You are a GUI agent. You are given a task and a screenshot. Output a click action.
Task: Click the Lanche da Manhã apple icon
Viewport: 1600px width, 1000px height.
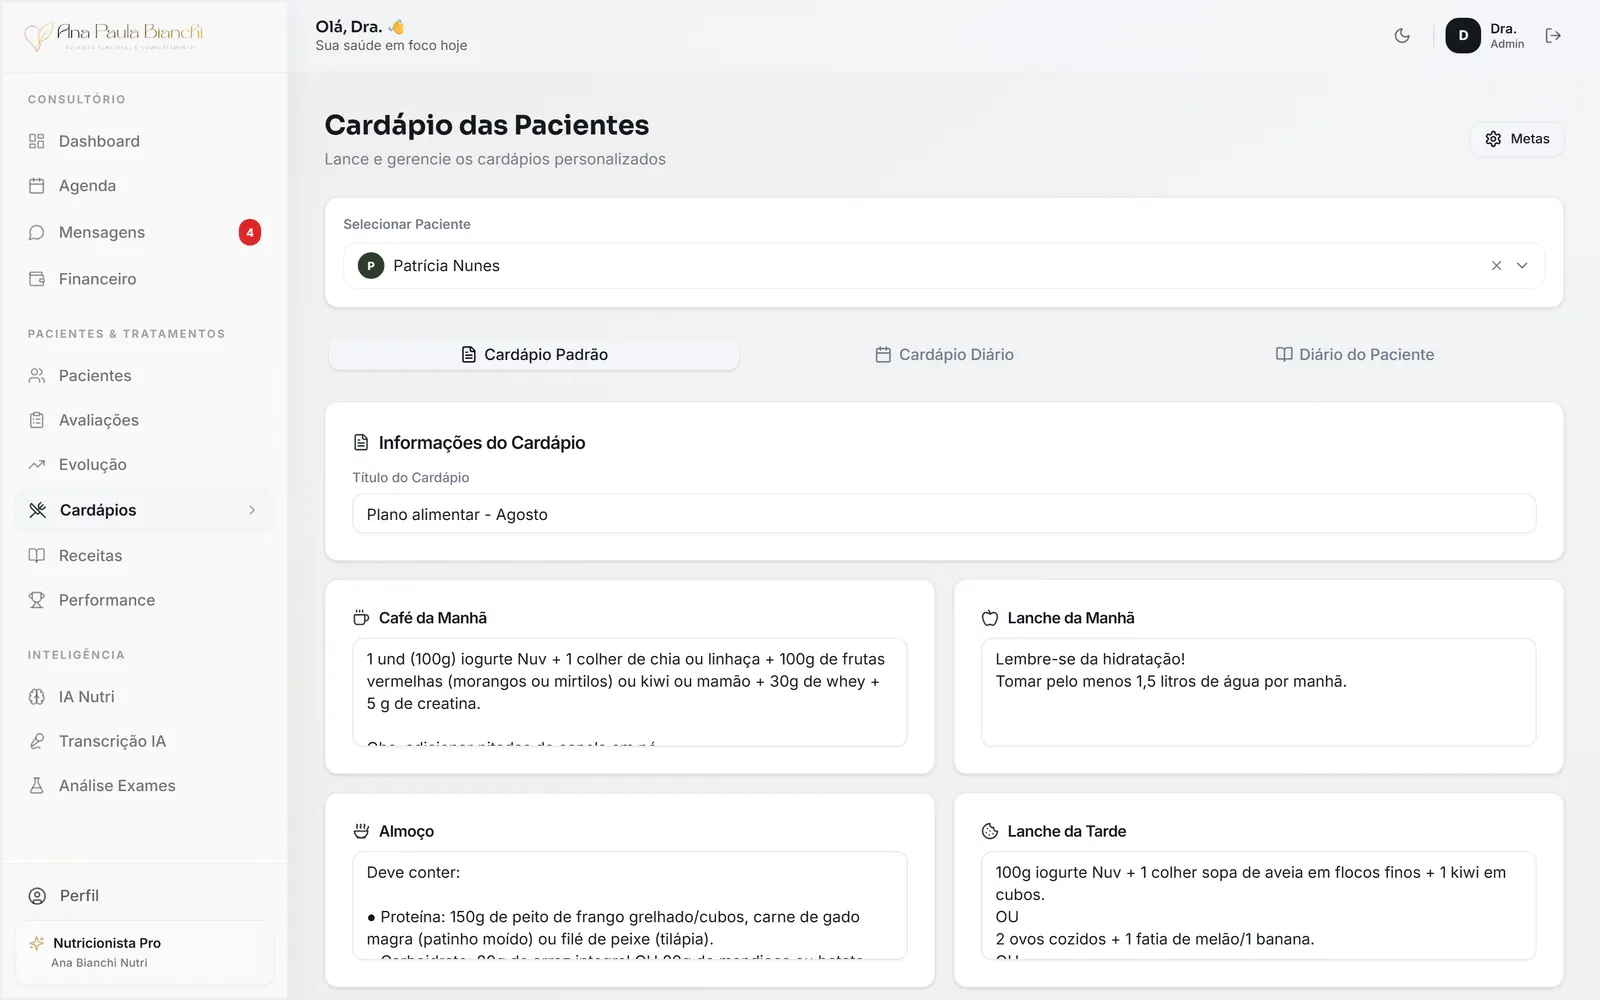(x=990, y=618)
